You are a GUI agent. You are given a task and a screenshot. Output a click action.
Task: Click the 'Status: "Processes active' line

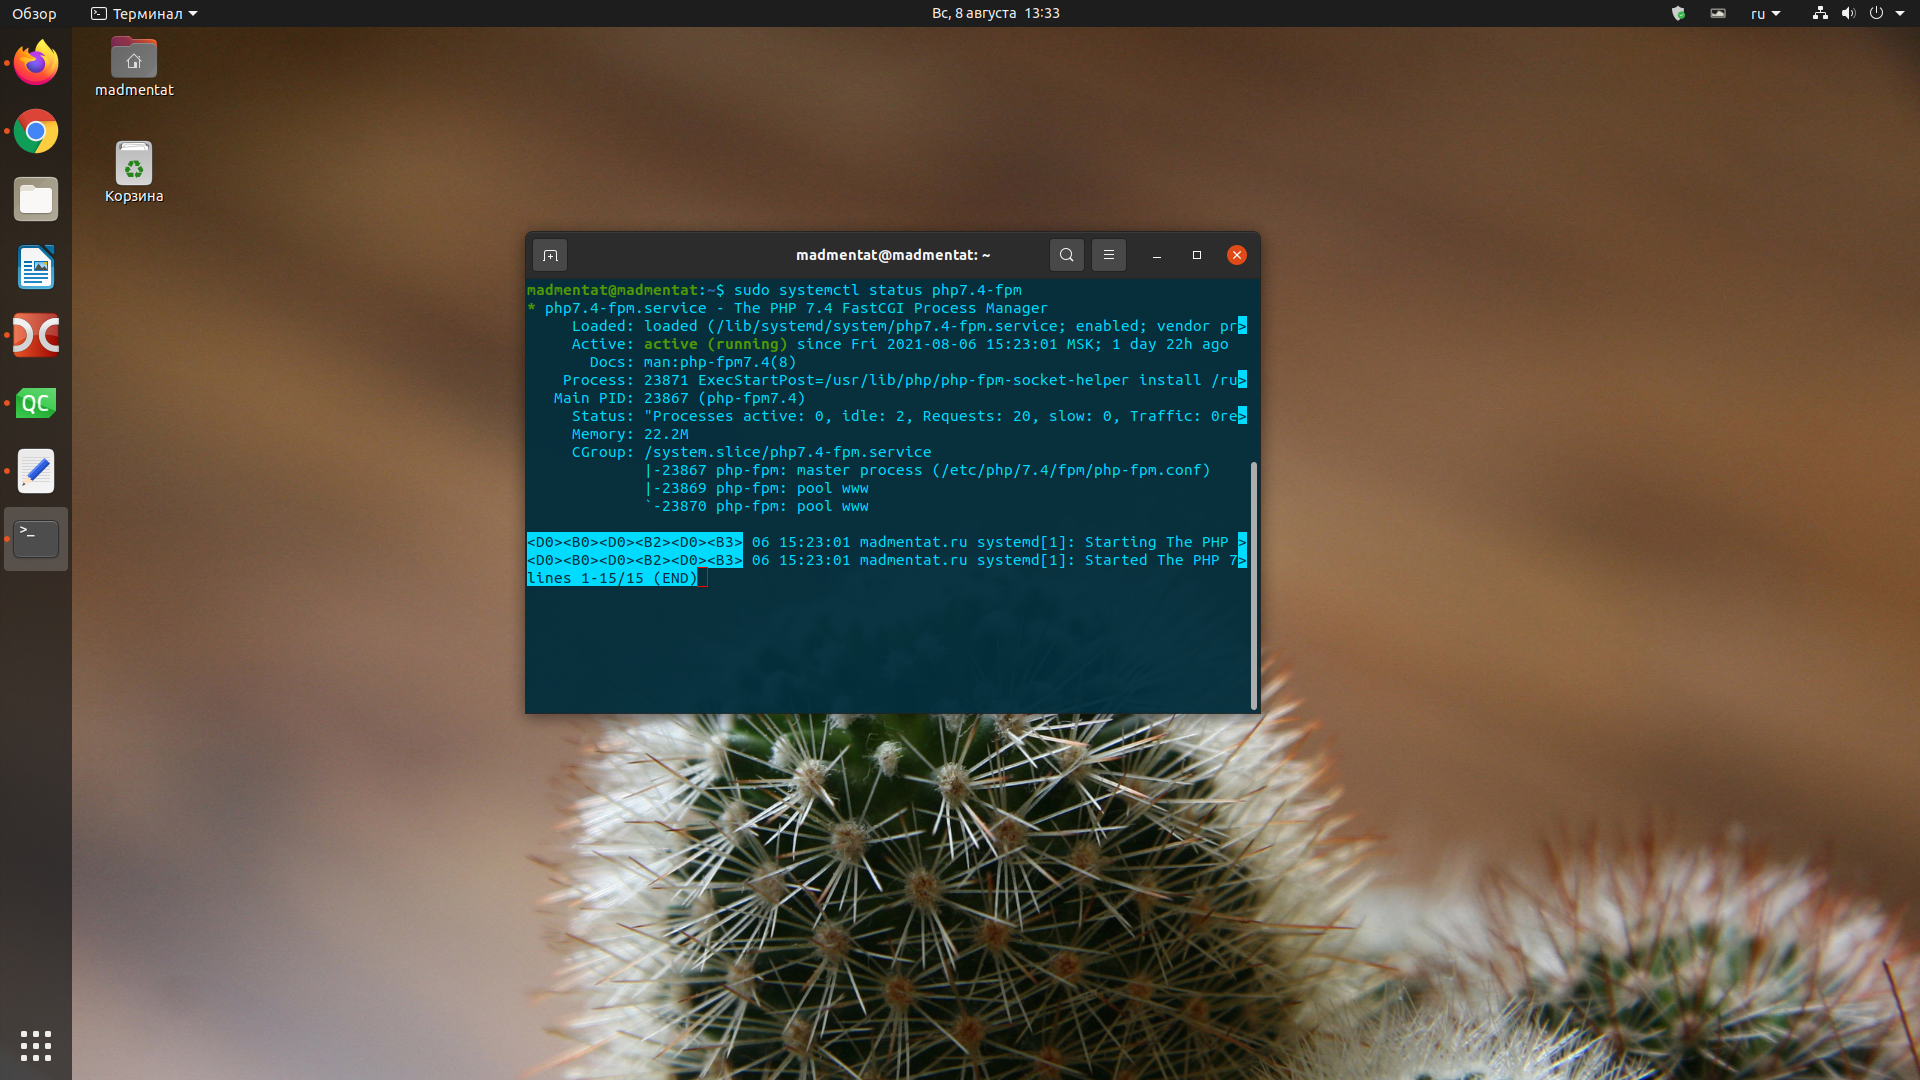pyautogui.click(x=909, y=416)
